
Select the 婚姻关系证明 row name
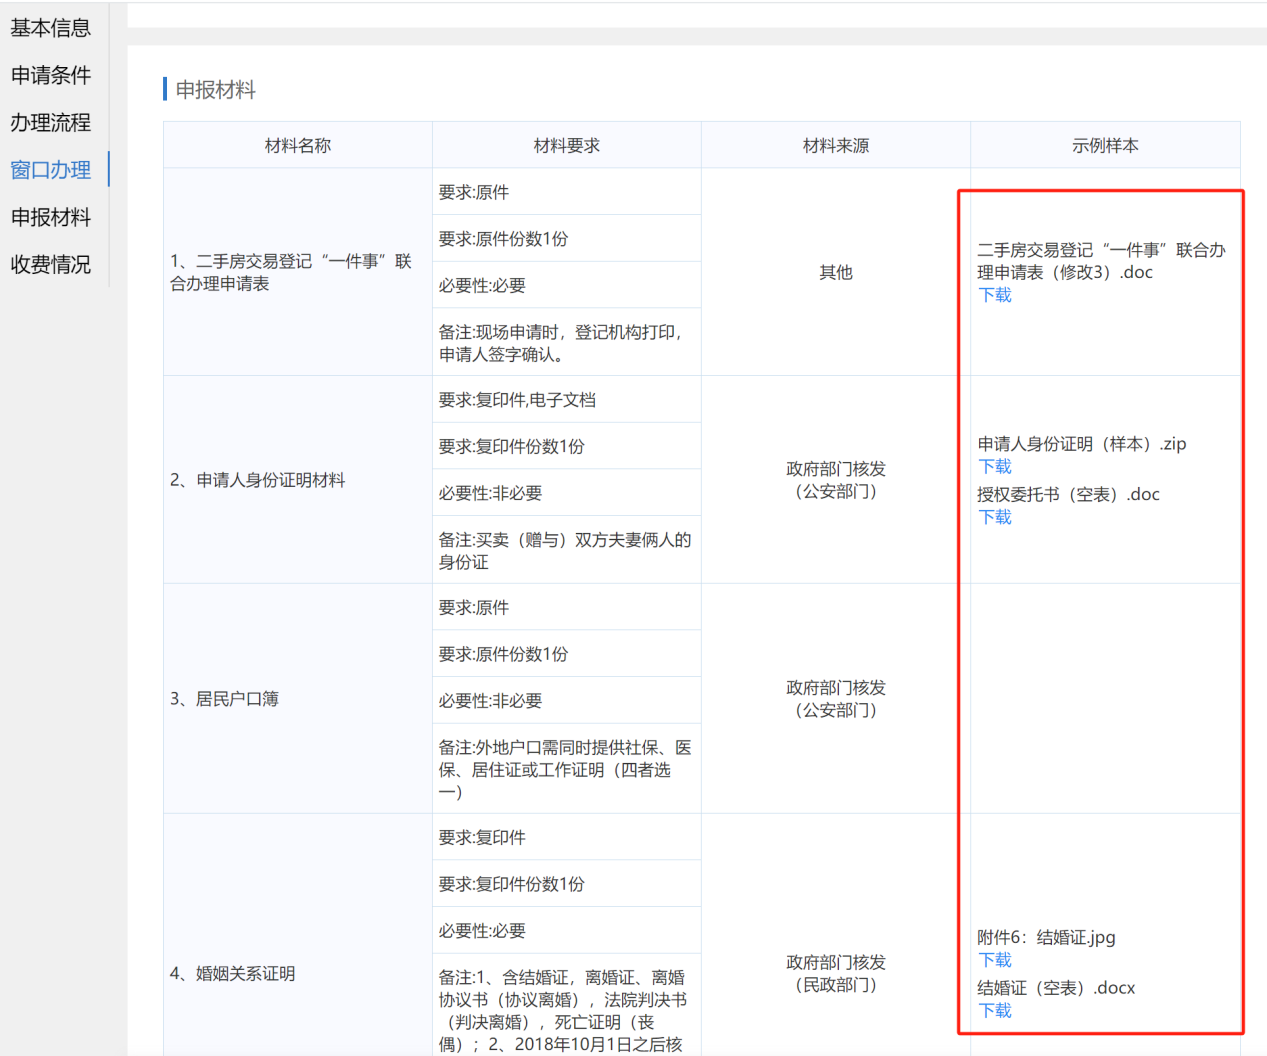point(233,974)
